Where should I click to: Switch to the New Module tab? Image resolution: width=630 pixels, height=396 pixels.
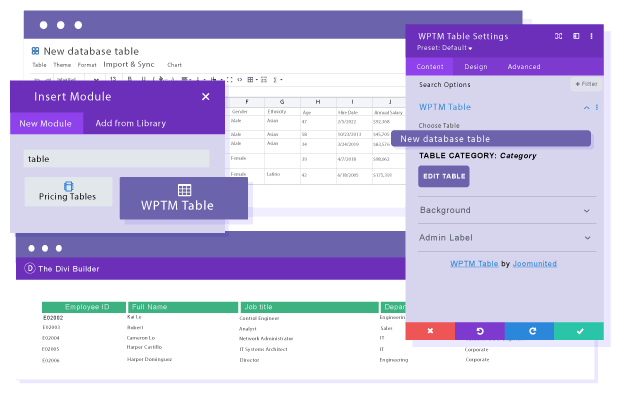point(46,123)
